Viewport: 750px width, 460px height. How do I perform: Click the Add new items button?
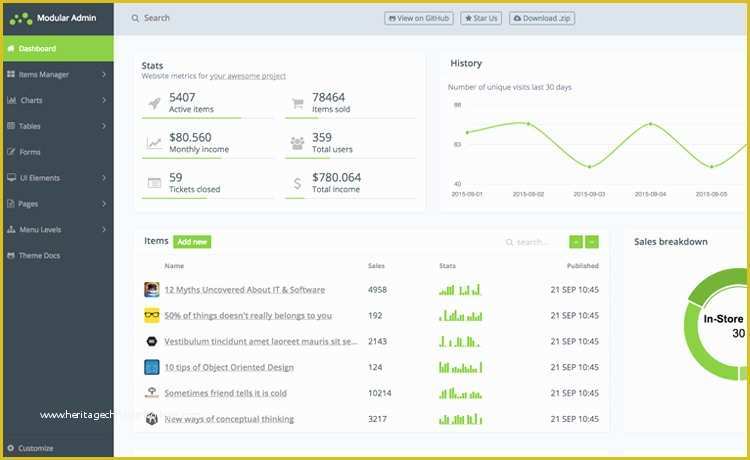(x=192, y=242)
